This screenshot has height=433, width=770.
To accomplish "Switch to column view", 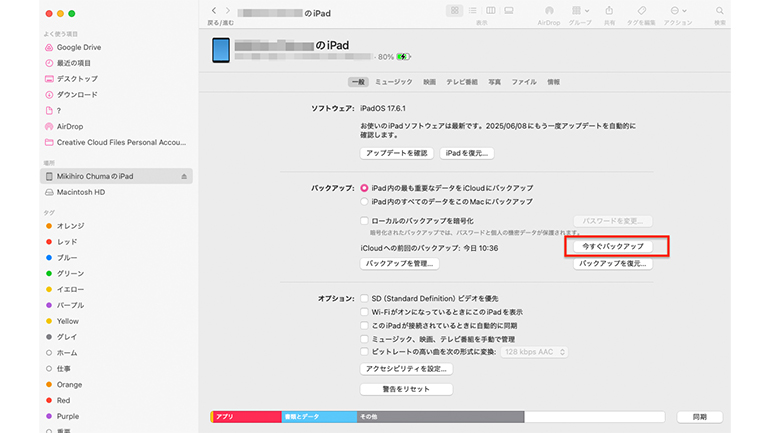I will pyautogui.click(x=491, y=10).
